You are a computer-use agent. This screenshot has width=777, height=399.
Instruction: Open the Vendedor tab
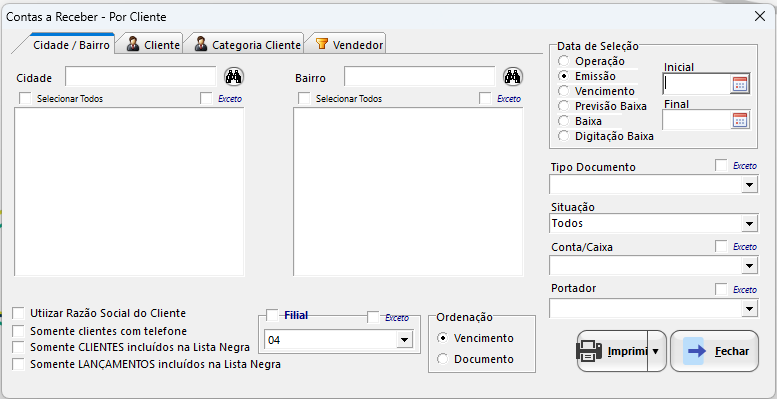(x=349, y=45)
